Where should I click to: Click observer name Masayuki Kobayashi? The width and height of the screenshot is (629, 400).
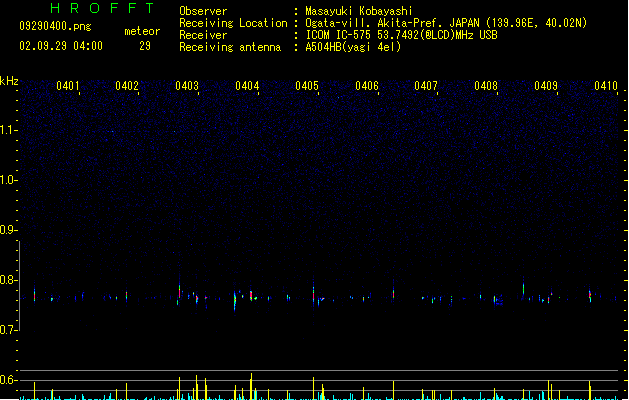point(359,11)
